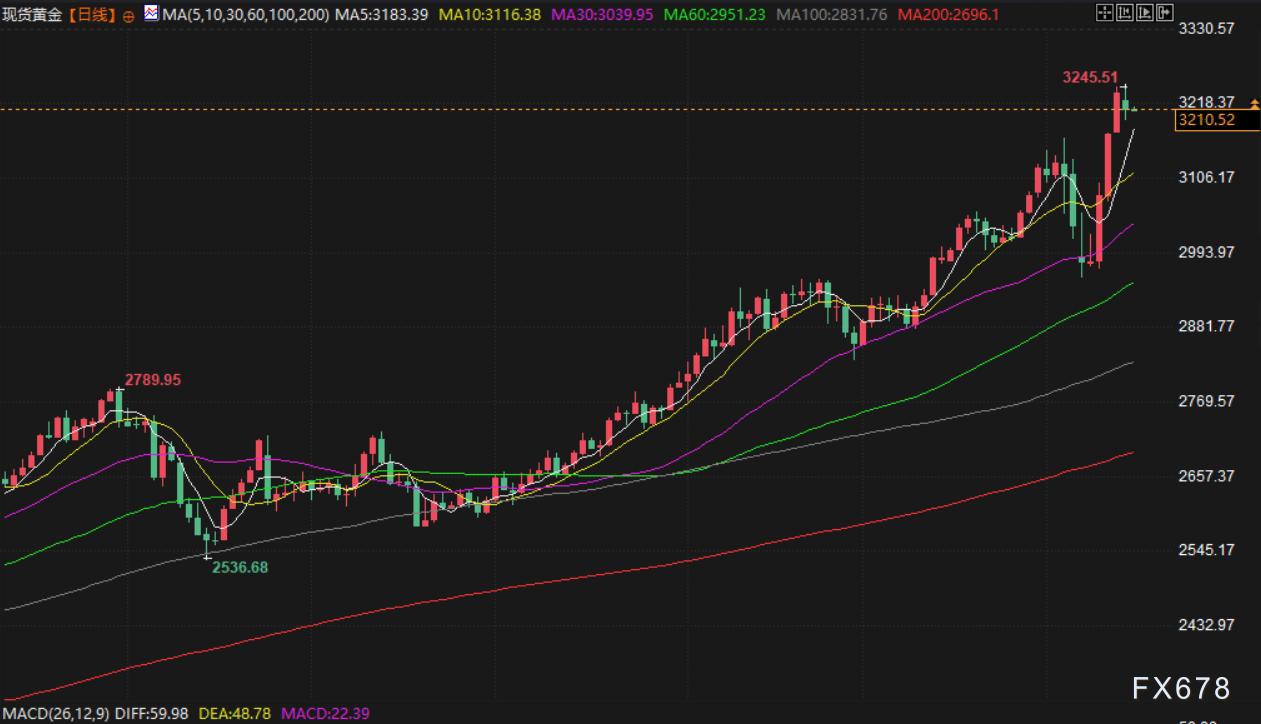
Task: Click the 3245.51 high price marker
Action: point(1089,76)
